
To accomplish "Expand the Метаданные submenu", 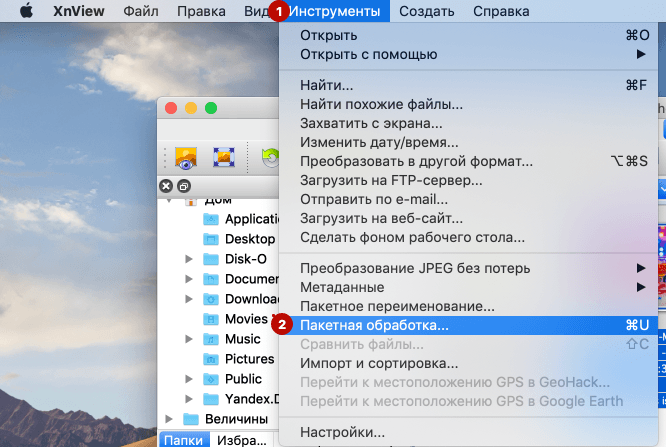I will [x=468, y=287].
